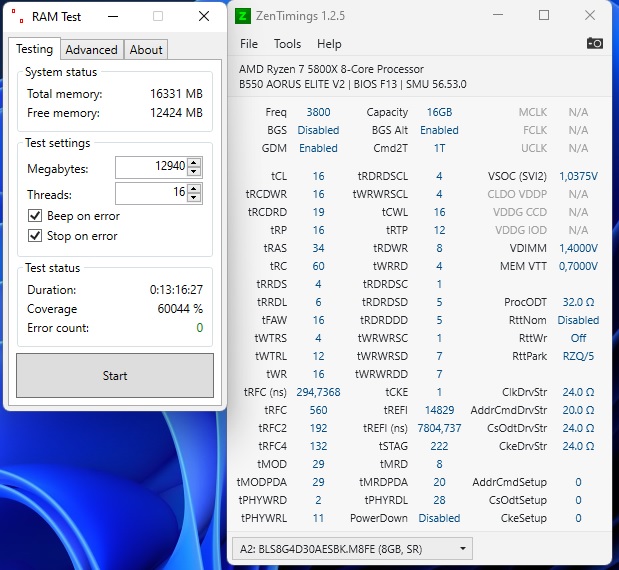Viewport: 619px width, 570px height.
Task: Click the RttWr value Off
Action: [x=578, y=338]
